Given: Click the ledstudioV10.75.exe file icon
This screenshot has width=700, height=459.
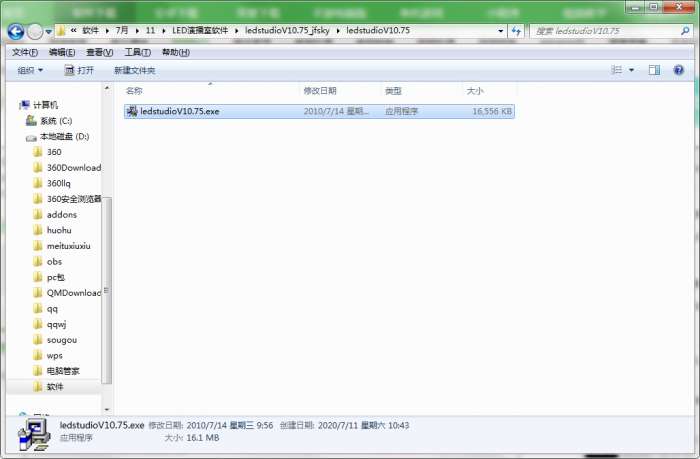Looking at the screenshot, I should pos(132,111).
